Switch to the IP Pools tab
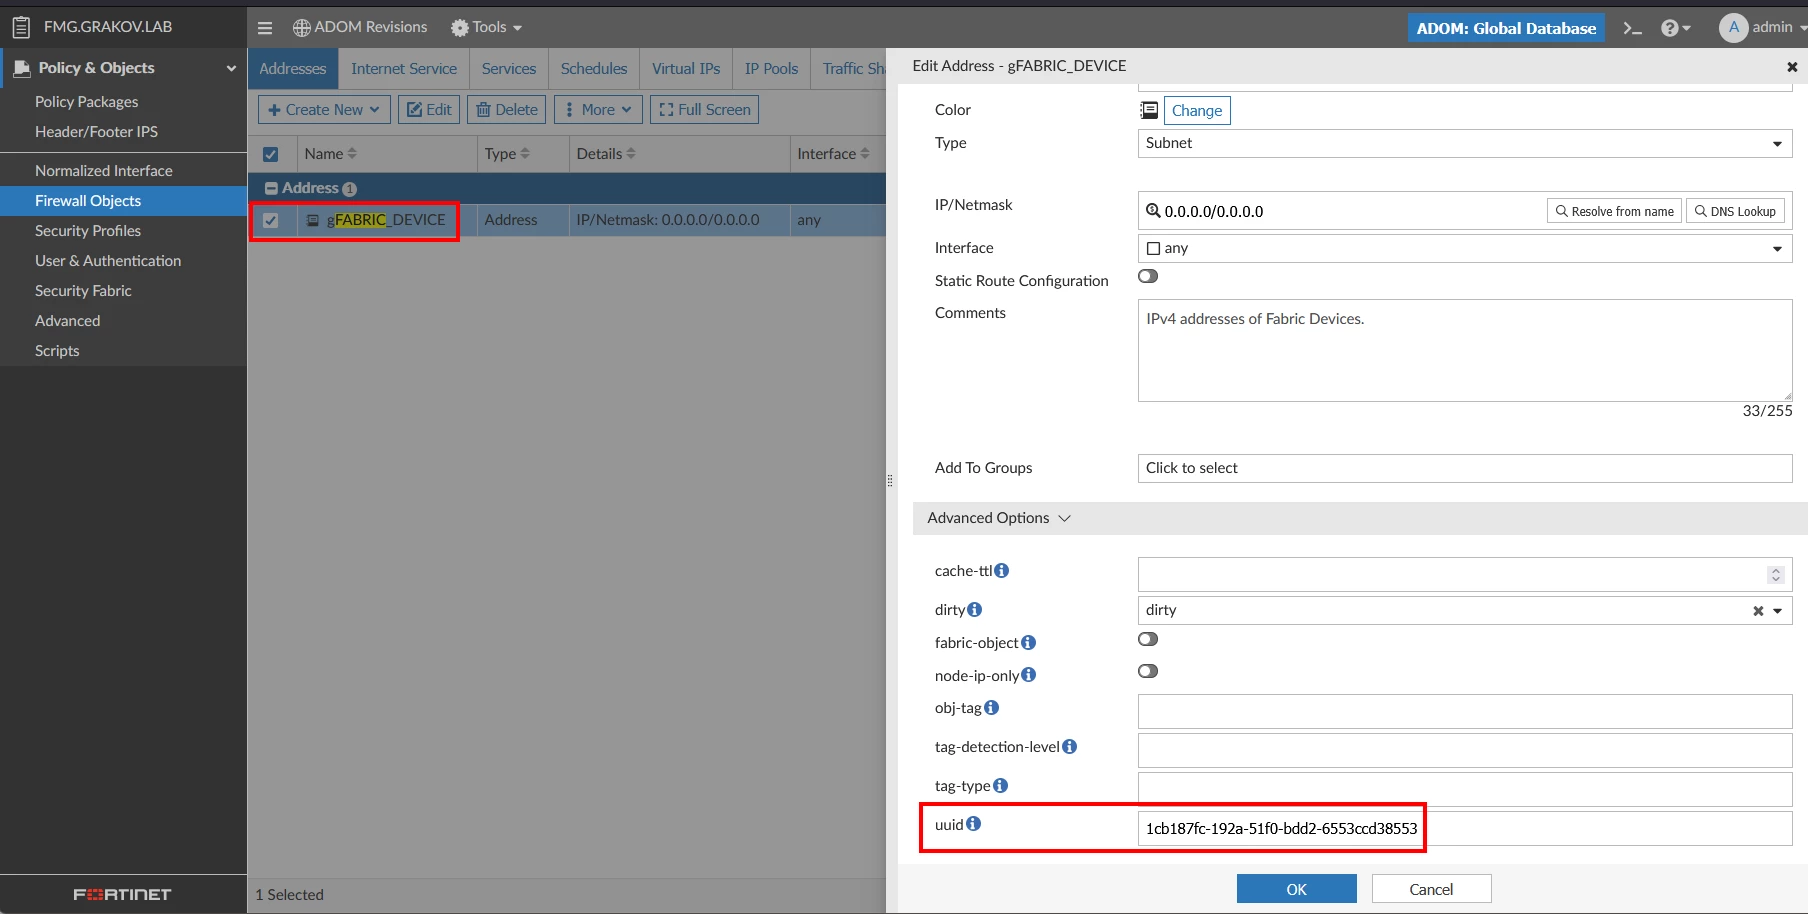This screenshot has height=914, width=1808. (x=771, y=69)
